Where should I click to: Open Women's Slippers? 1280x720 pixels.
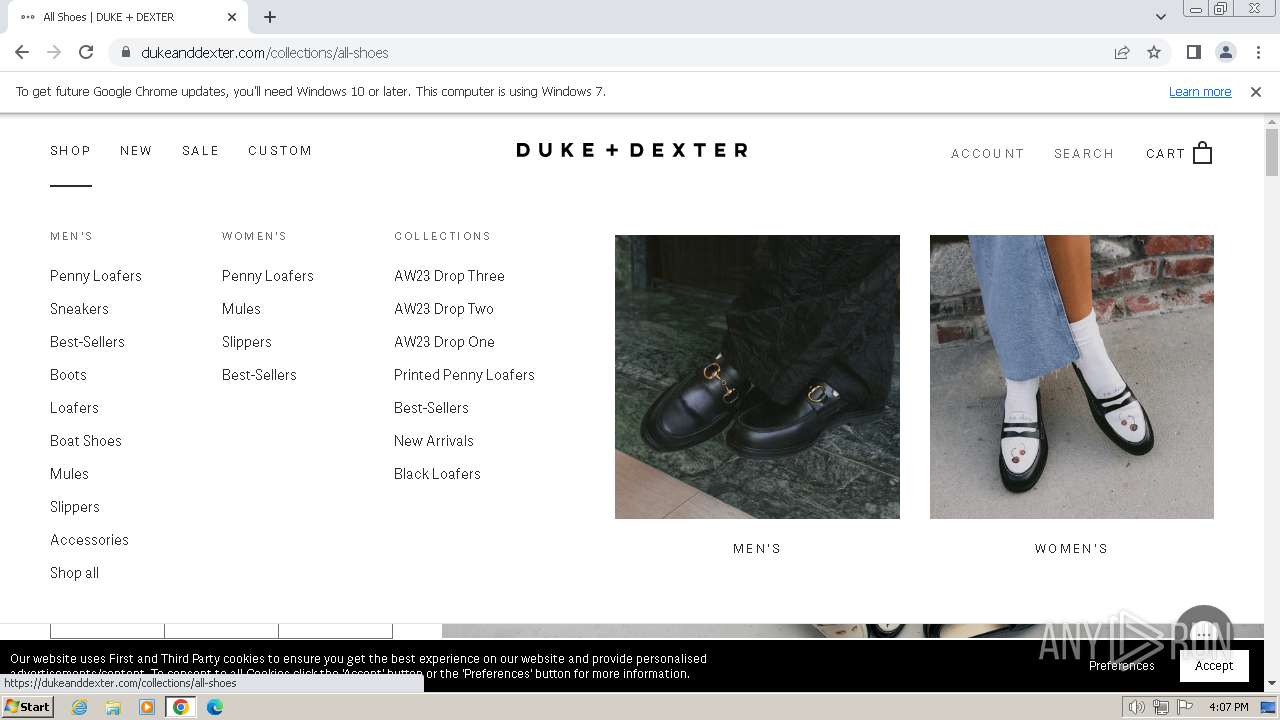247,342
